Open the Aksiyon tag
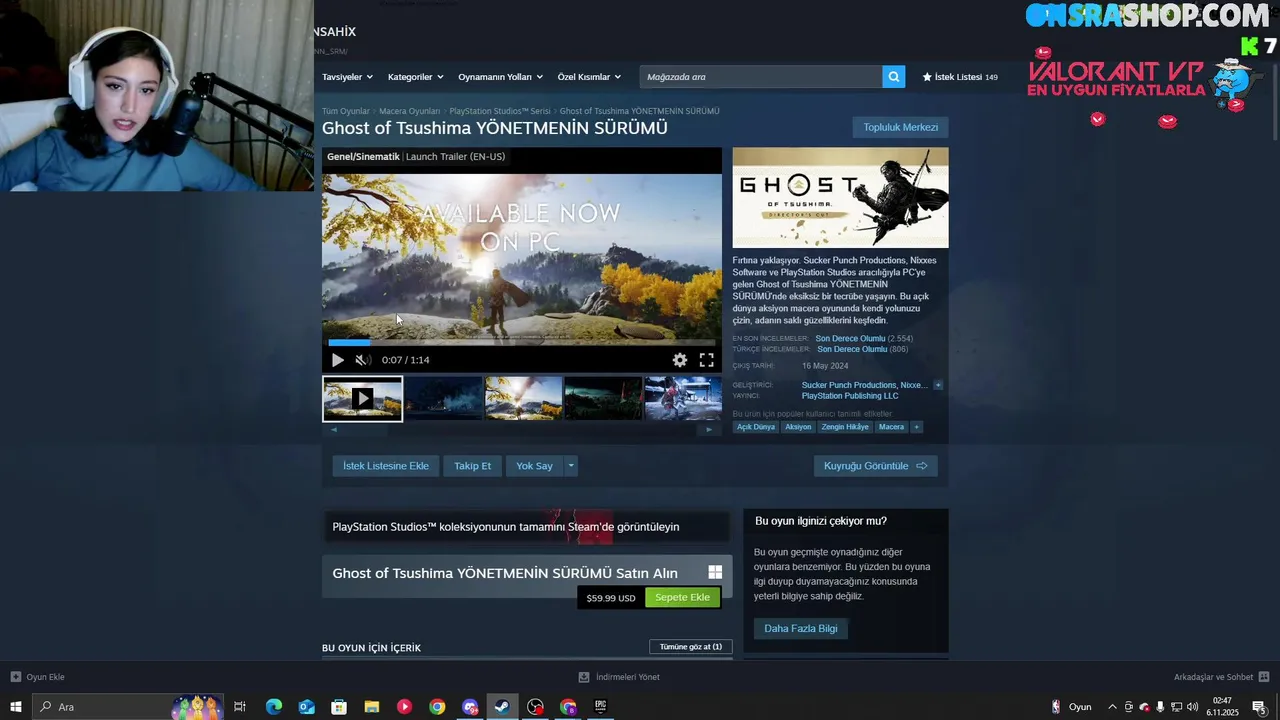1280x720 pixels. tap(798, 427)
